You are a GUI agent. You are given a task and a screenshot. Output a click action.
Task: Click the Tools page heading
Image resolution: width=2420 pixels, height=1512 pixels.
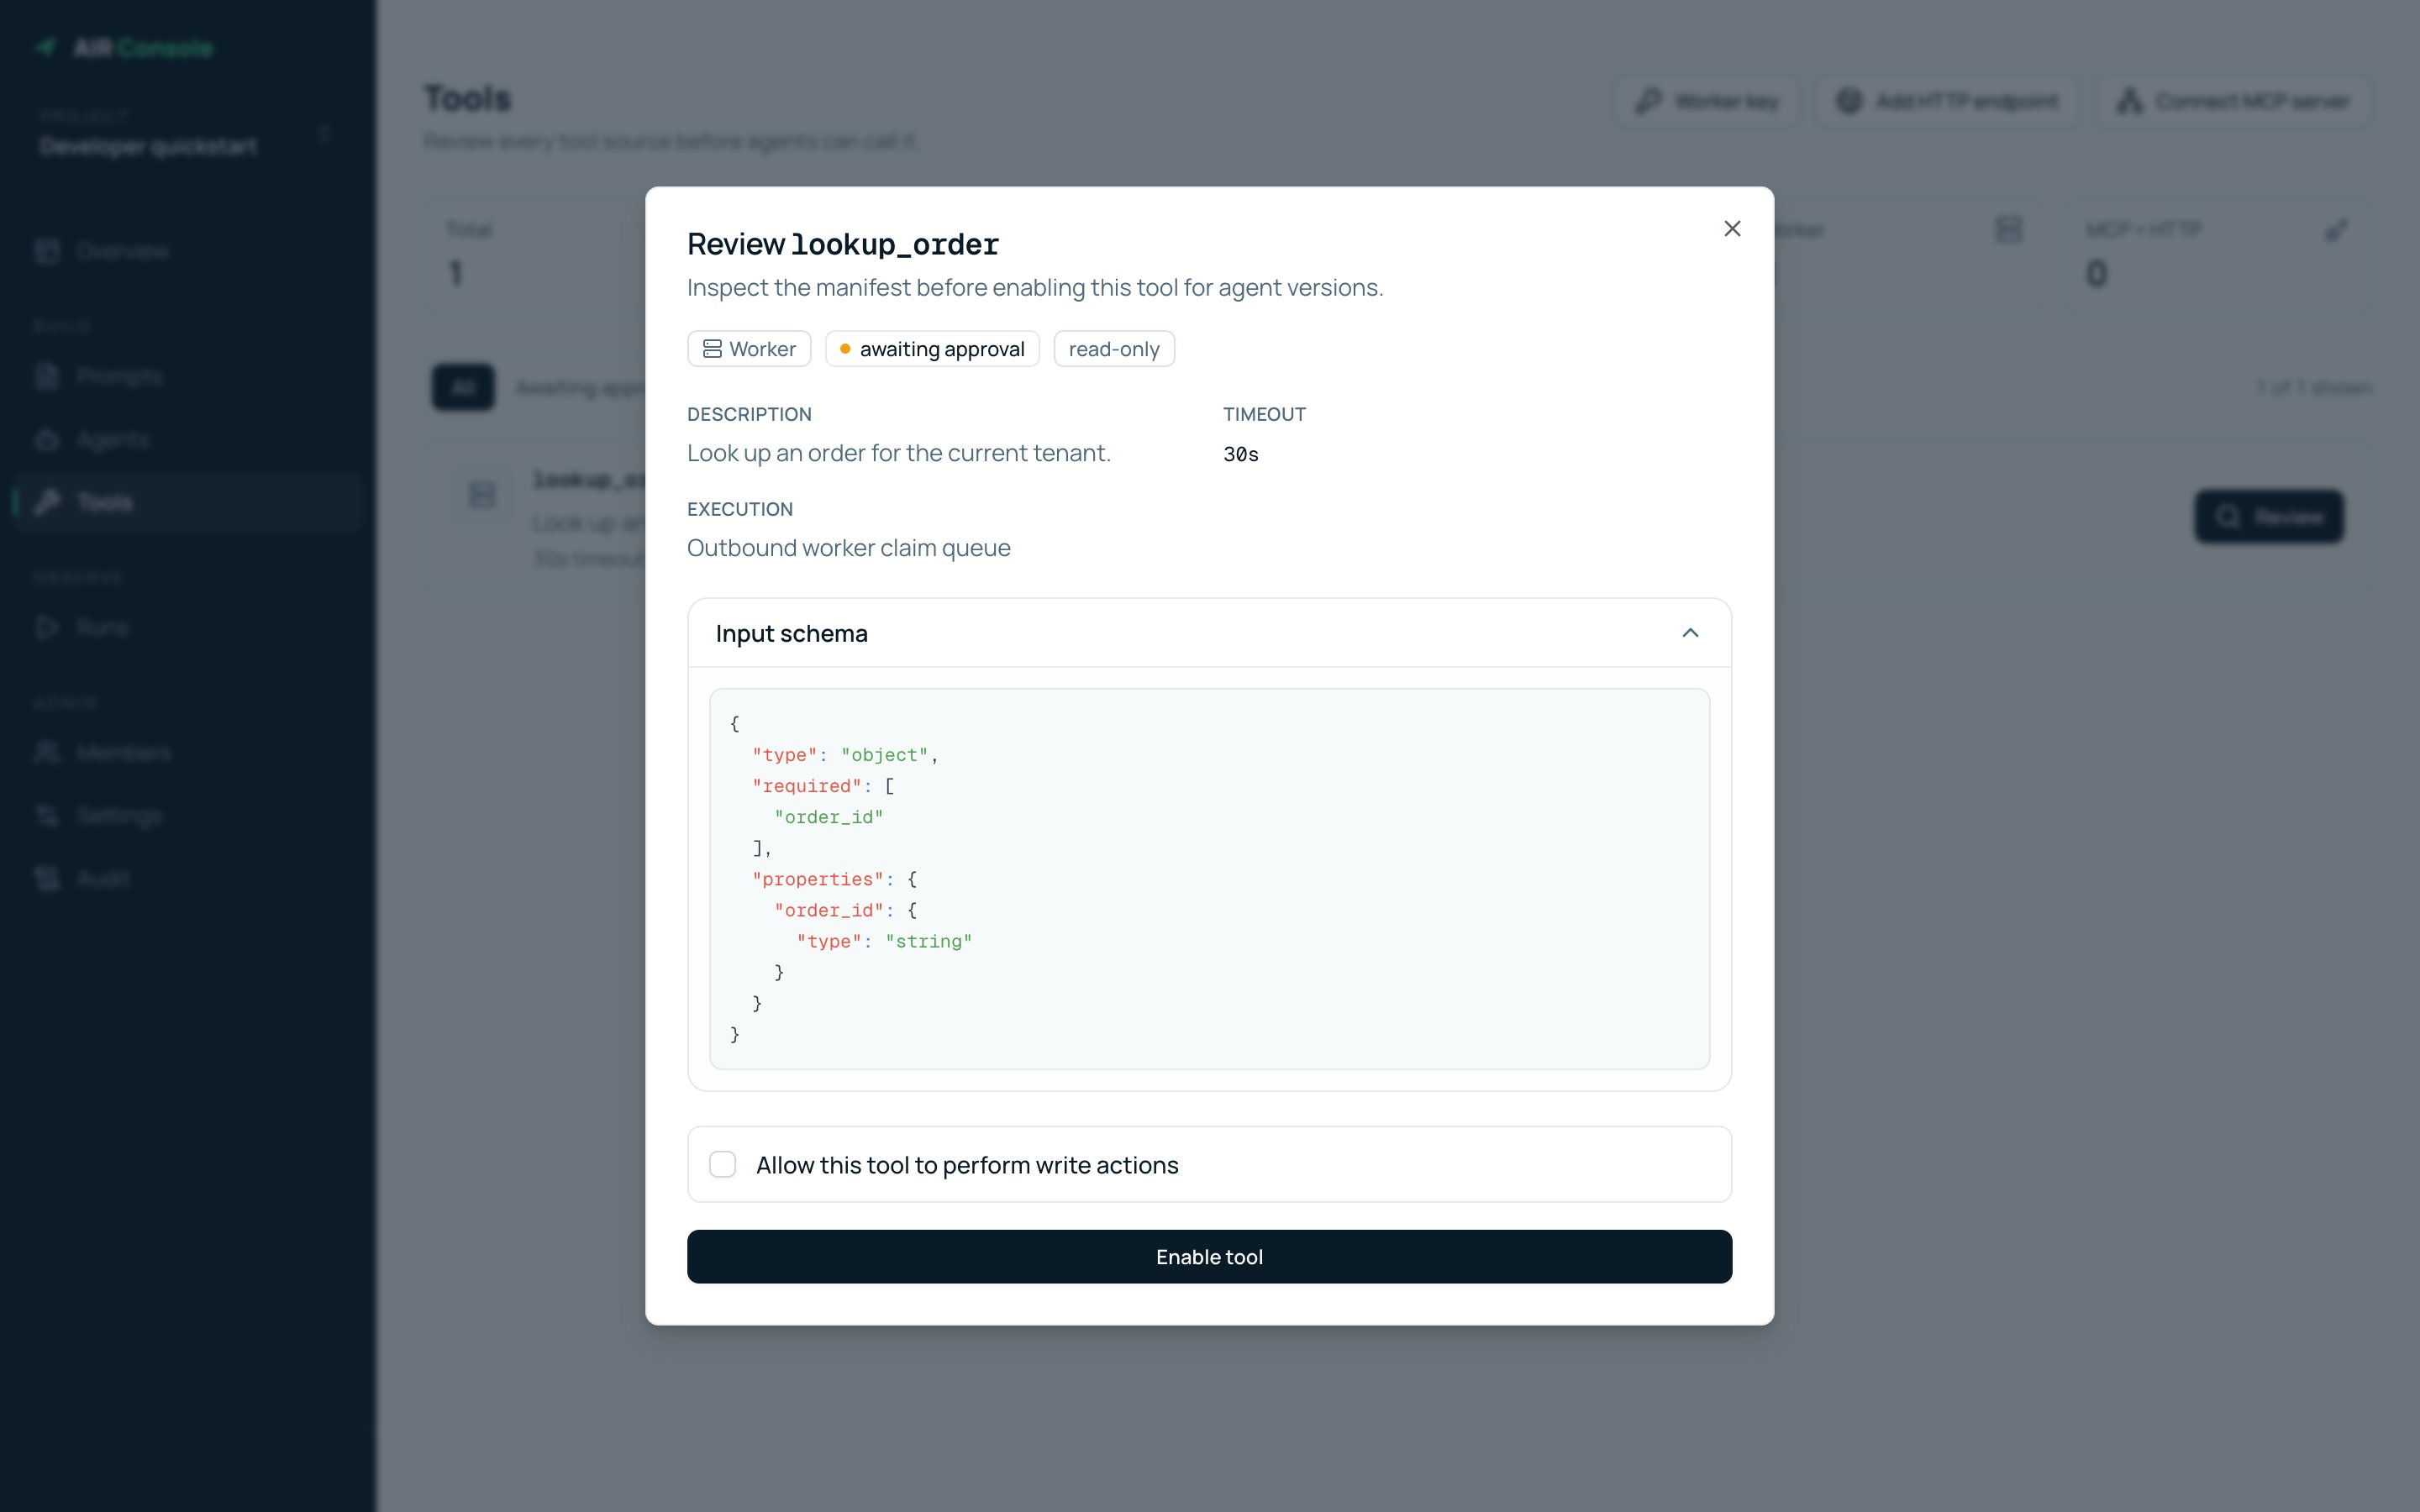coord(467,98)
